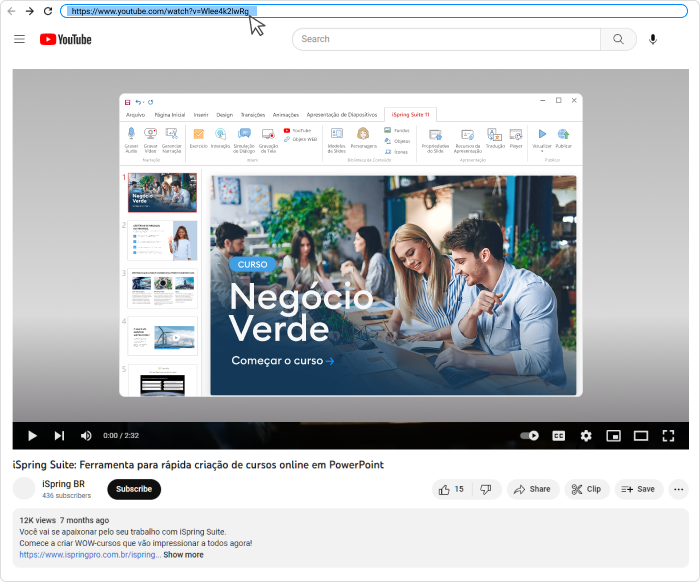Click the magnifier search button
The height and width of the screenshot is (582, 700).
click(618, 39)
